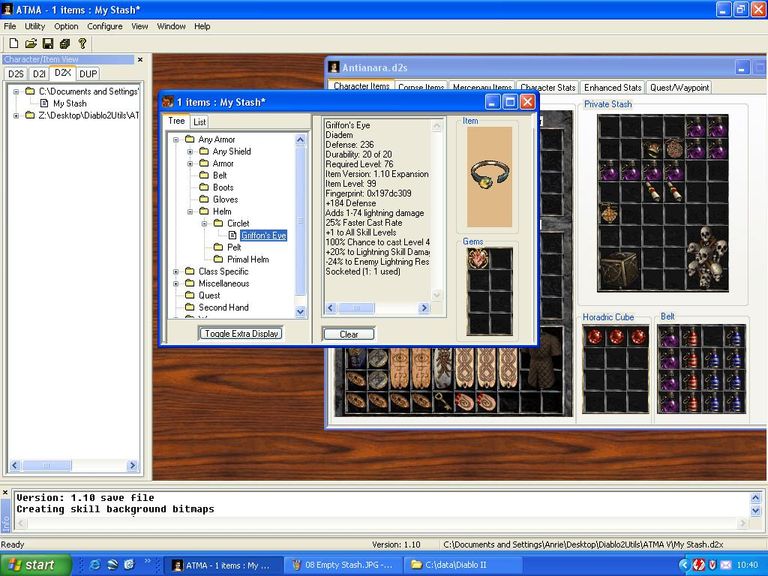
Task: Select the My Stash tree entry
Action: click(x=70, y=103)
